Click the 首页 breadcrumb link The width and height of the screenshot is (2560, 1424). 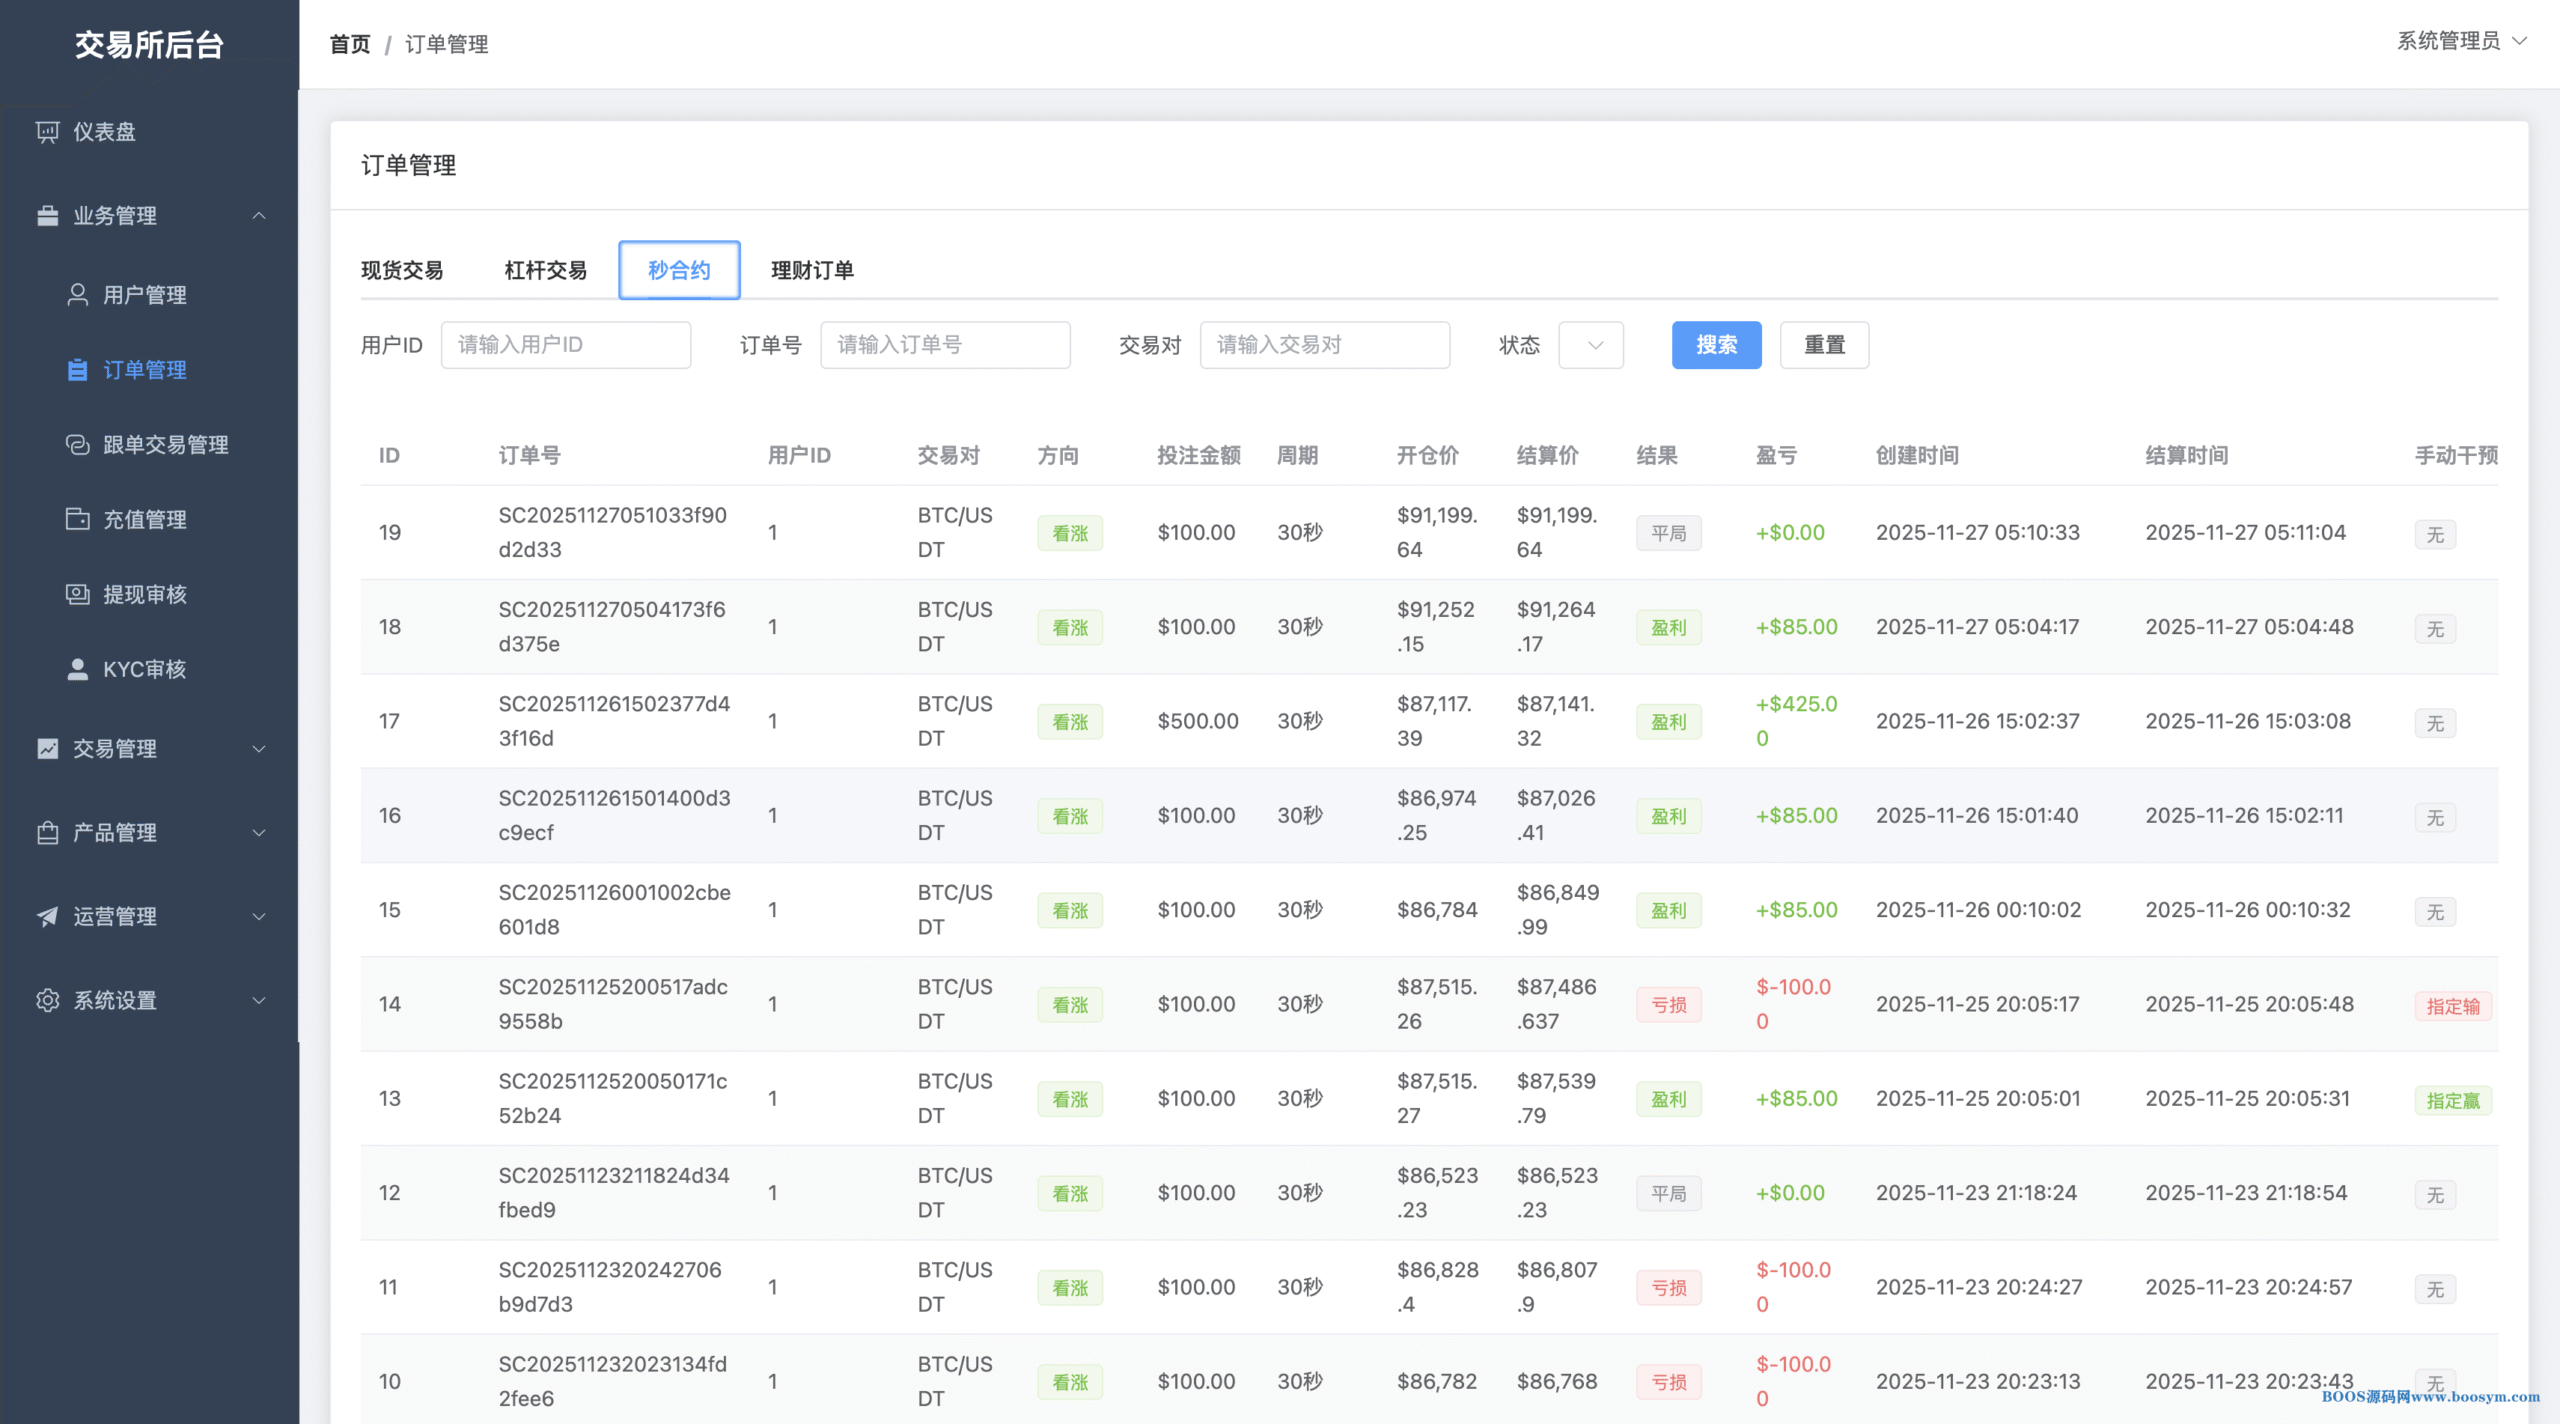pyautogui.click(x=350, y=44)
